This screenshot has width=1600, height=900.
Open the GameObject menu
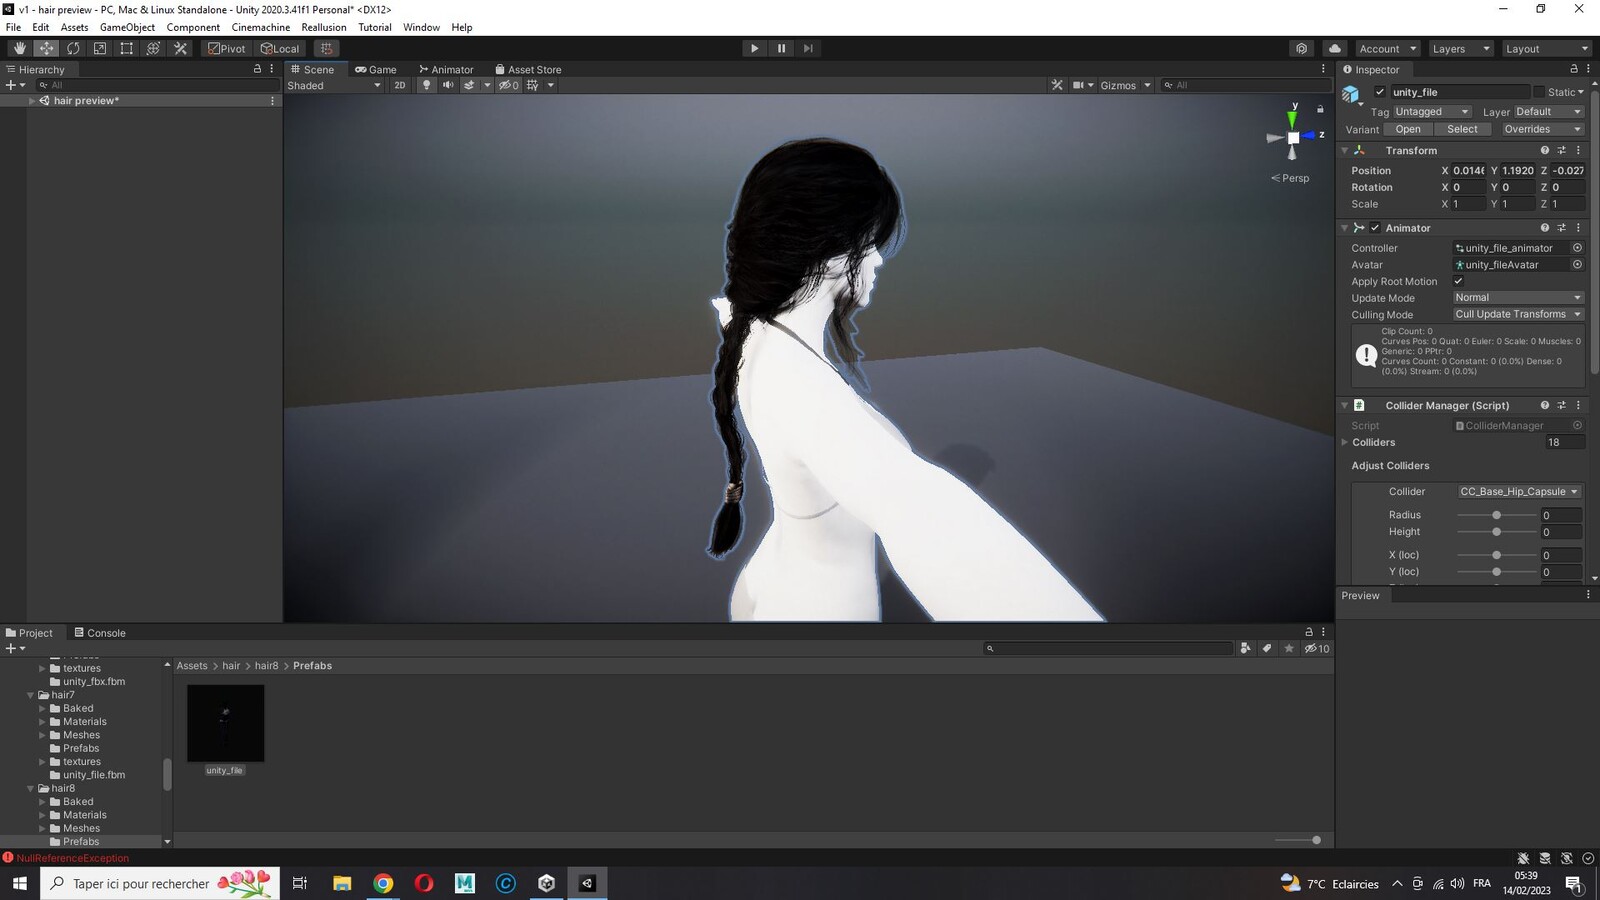coord(127,27)
